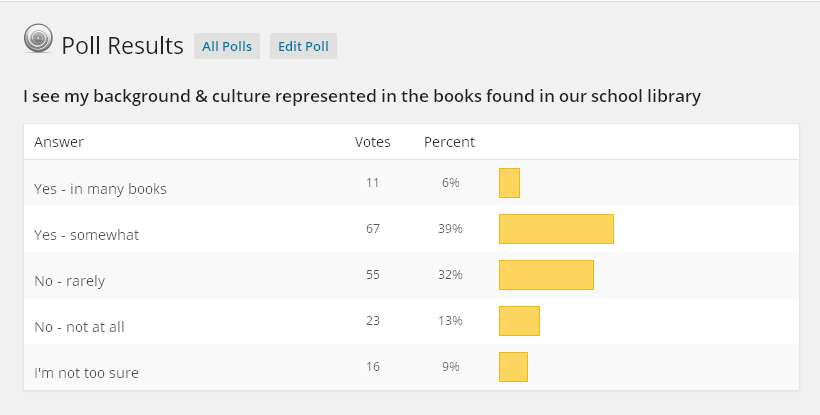This screenshot has height=415, width=820.
Task: Click the Poll Results icon beside the title
Action: click(x=38, y=40)
